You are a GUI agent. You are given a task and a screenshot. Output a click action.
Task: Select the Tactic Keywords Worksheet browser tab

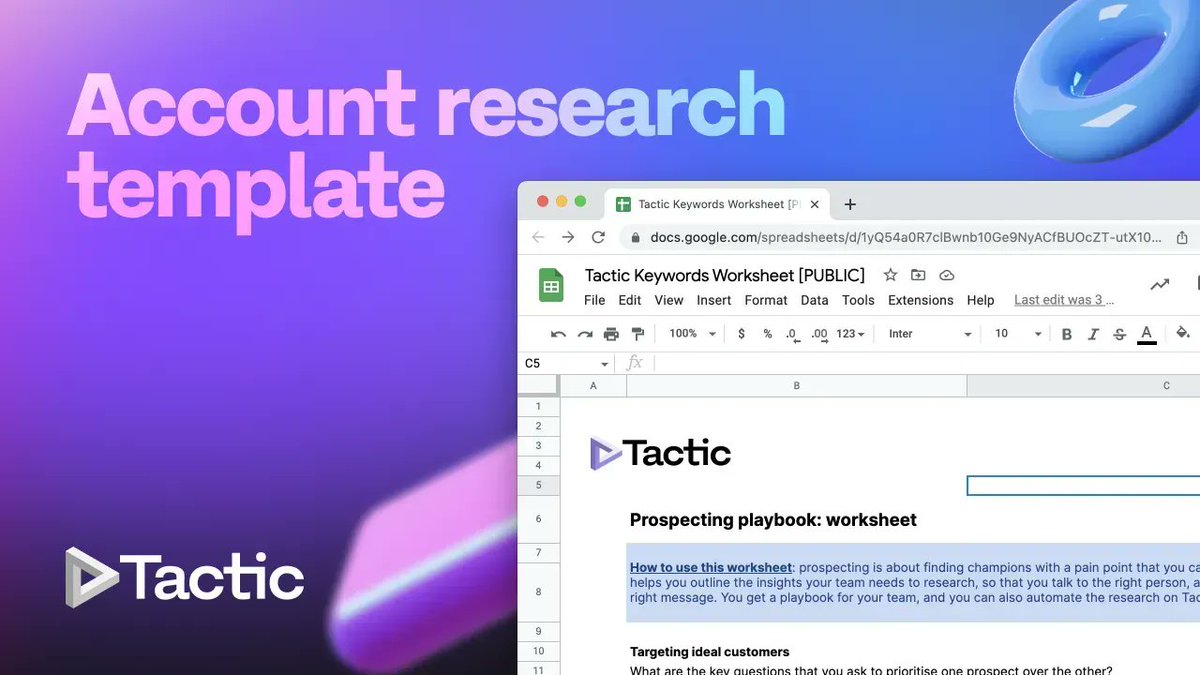717,204
